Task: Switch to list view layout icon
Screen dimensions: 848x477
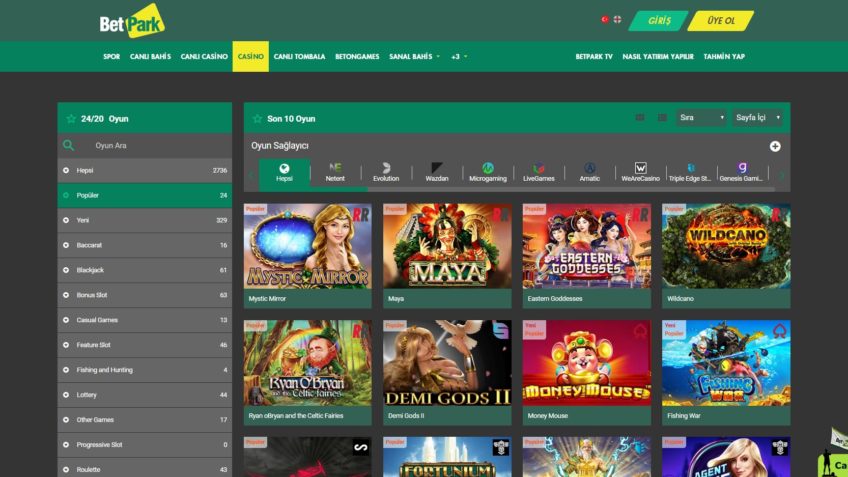Action: click(662, 117)
